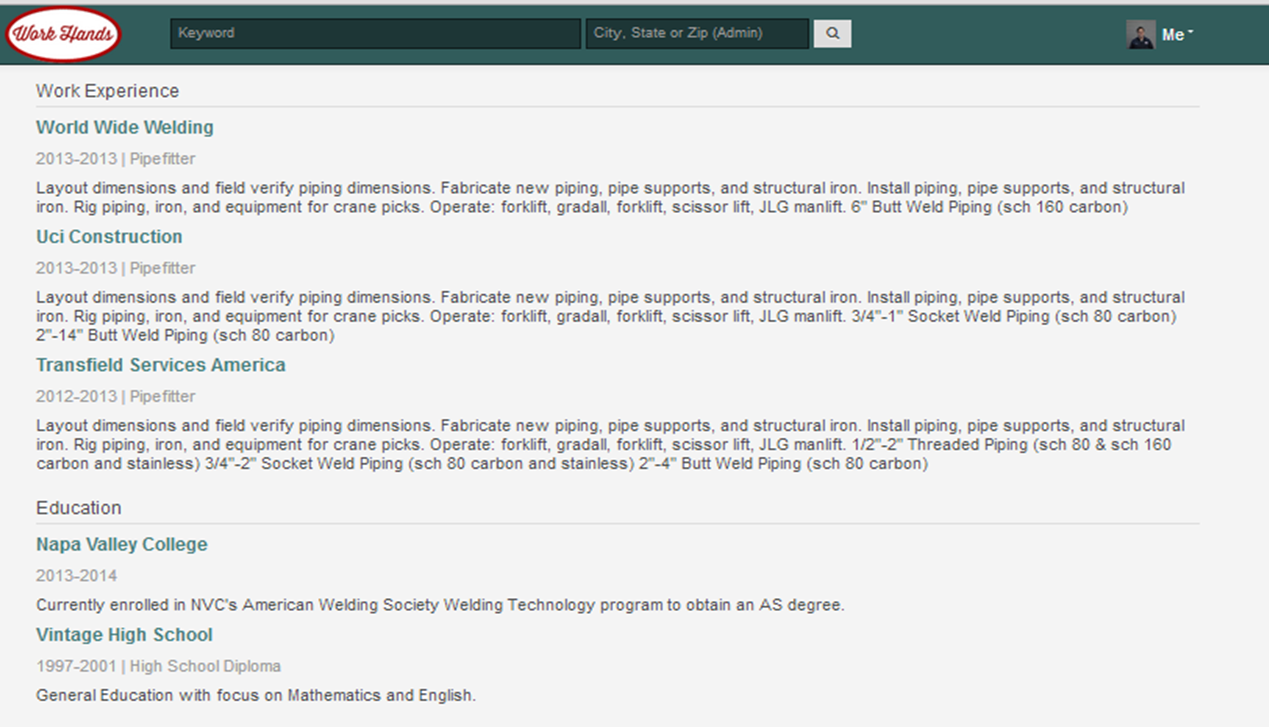Click the Work Hands logo
This screenshot has height=727, width=1269.
pyautogui.click(x=63, y=34)
